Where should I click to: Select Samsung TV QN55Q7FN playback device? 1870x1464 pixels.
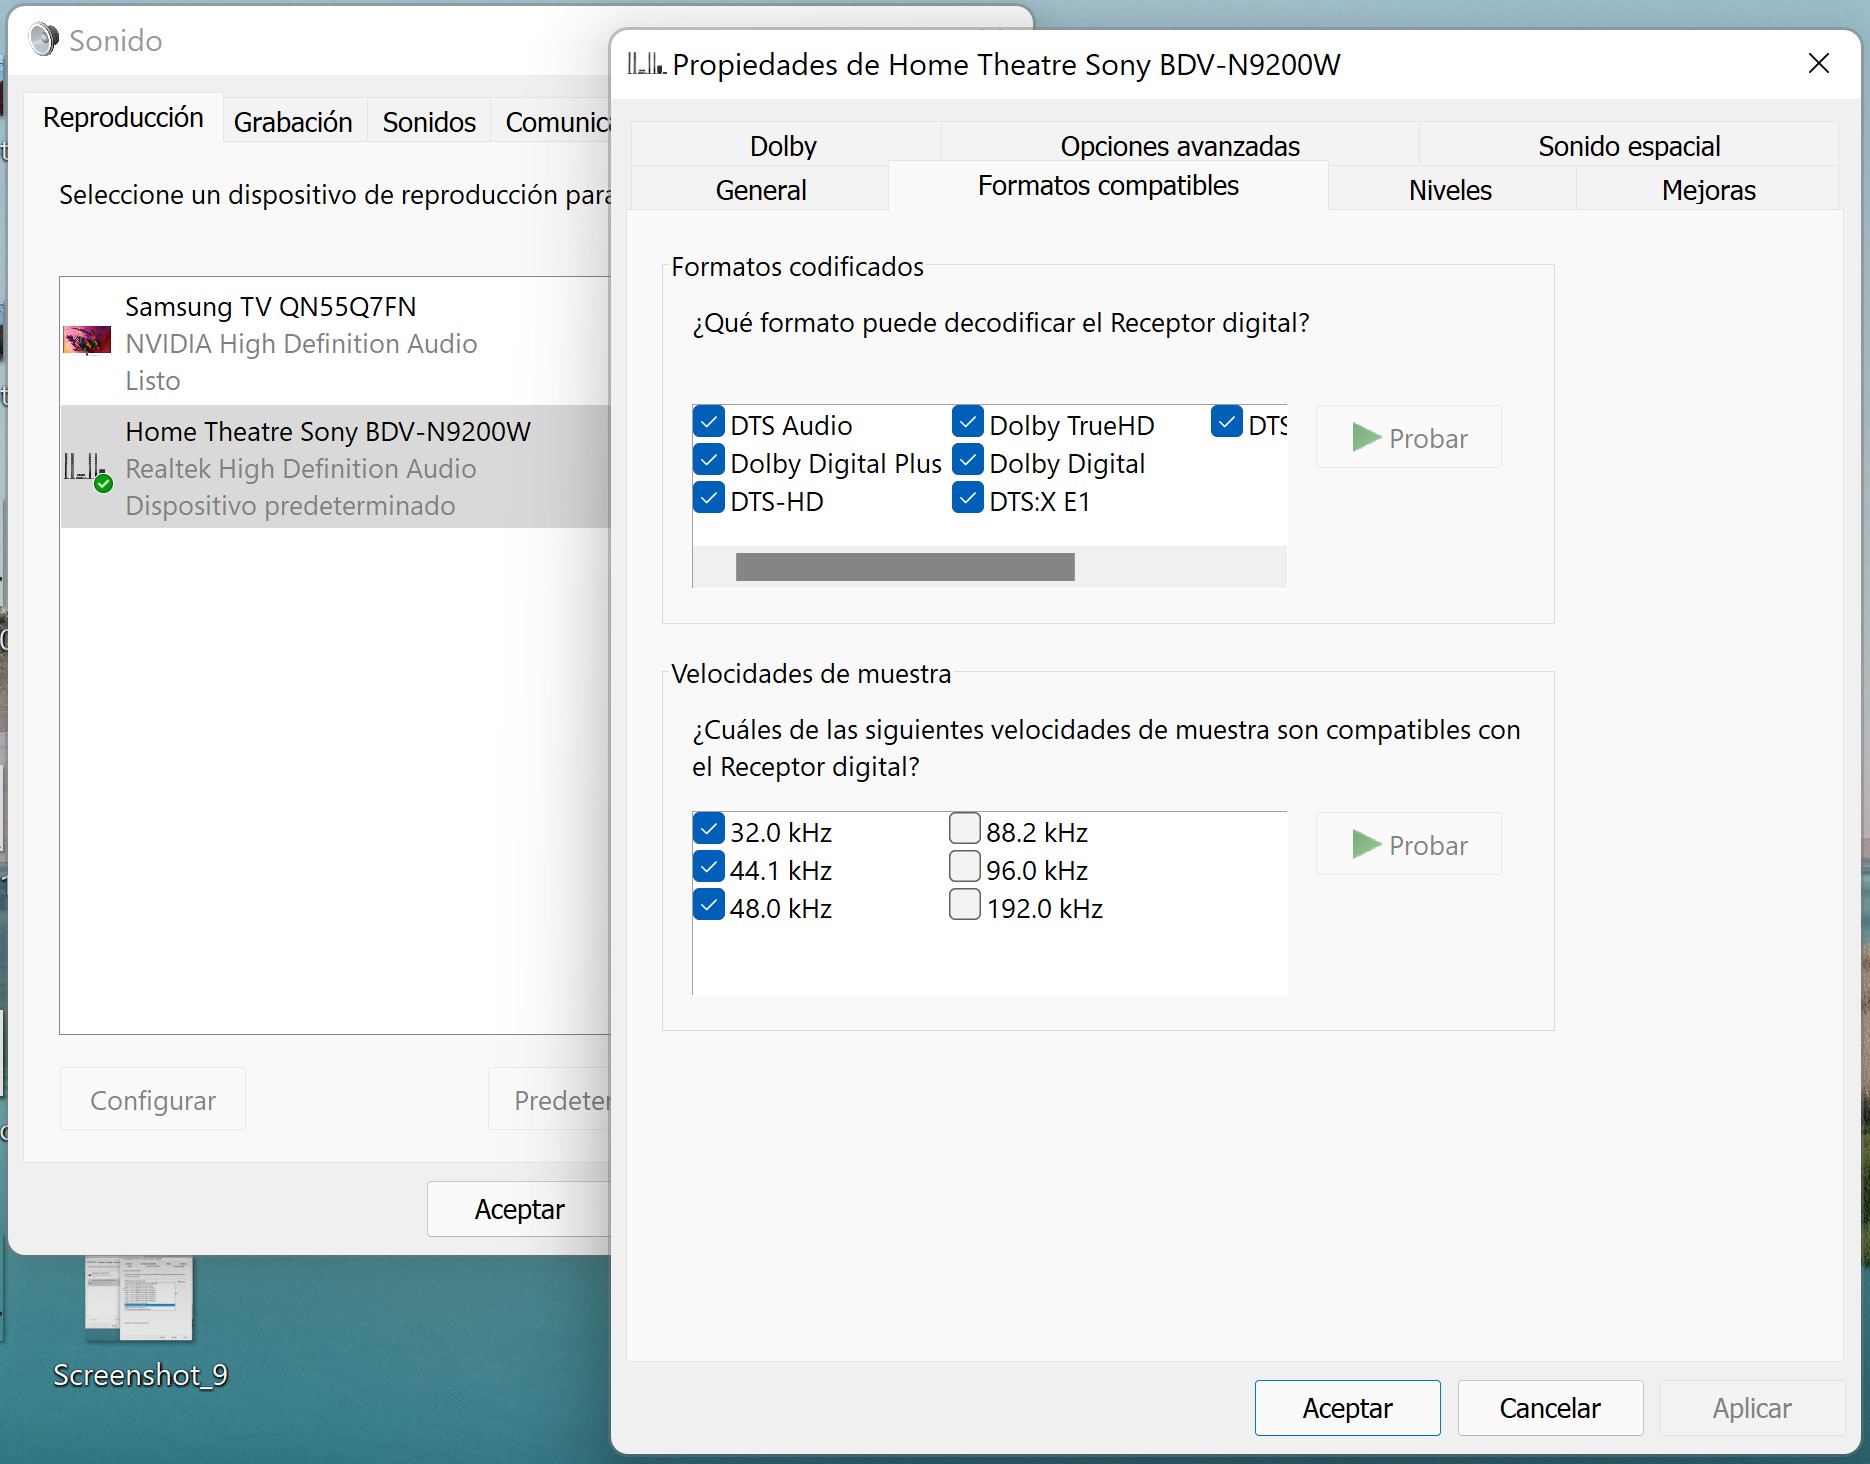(x=336, y=342)
